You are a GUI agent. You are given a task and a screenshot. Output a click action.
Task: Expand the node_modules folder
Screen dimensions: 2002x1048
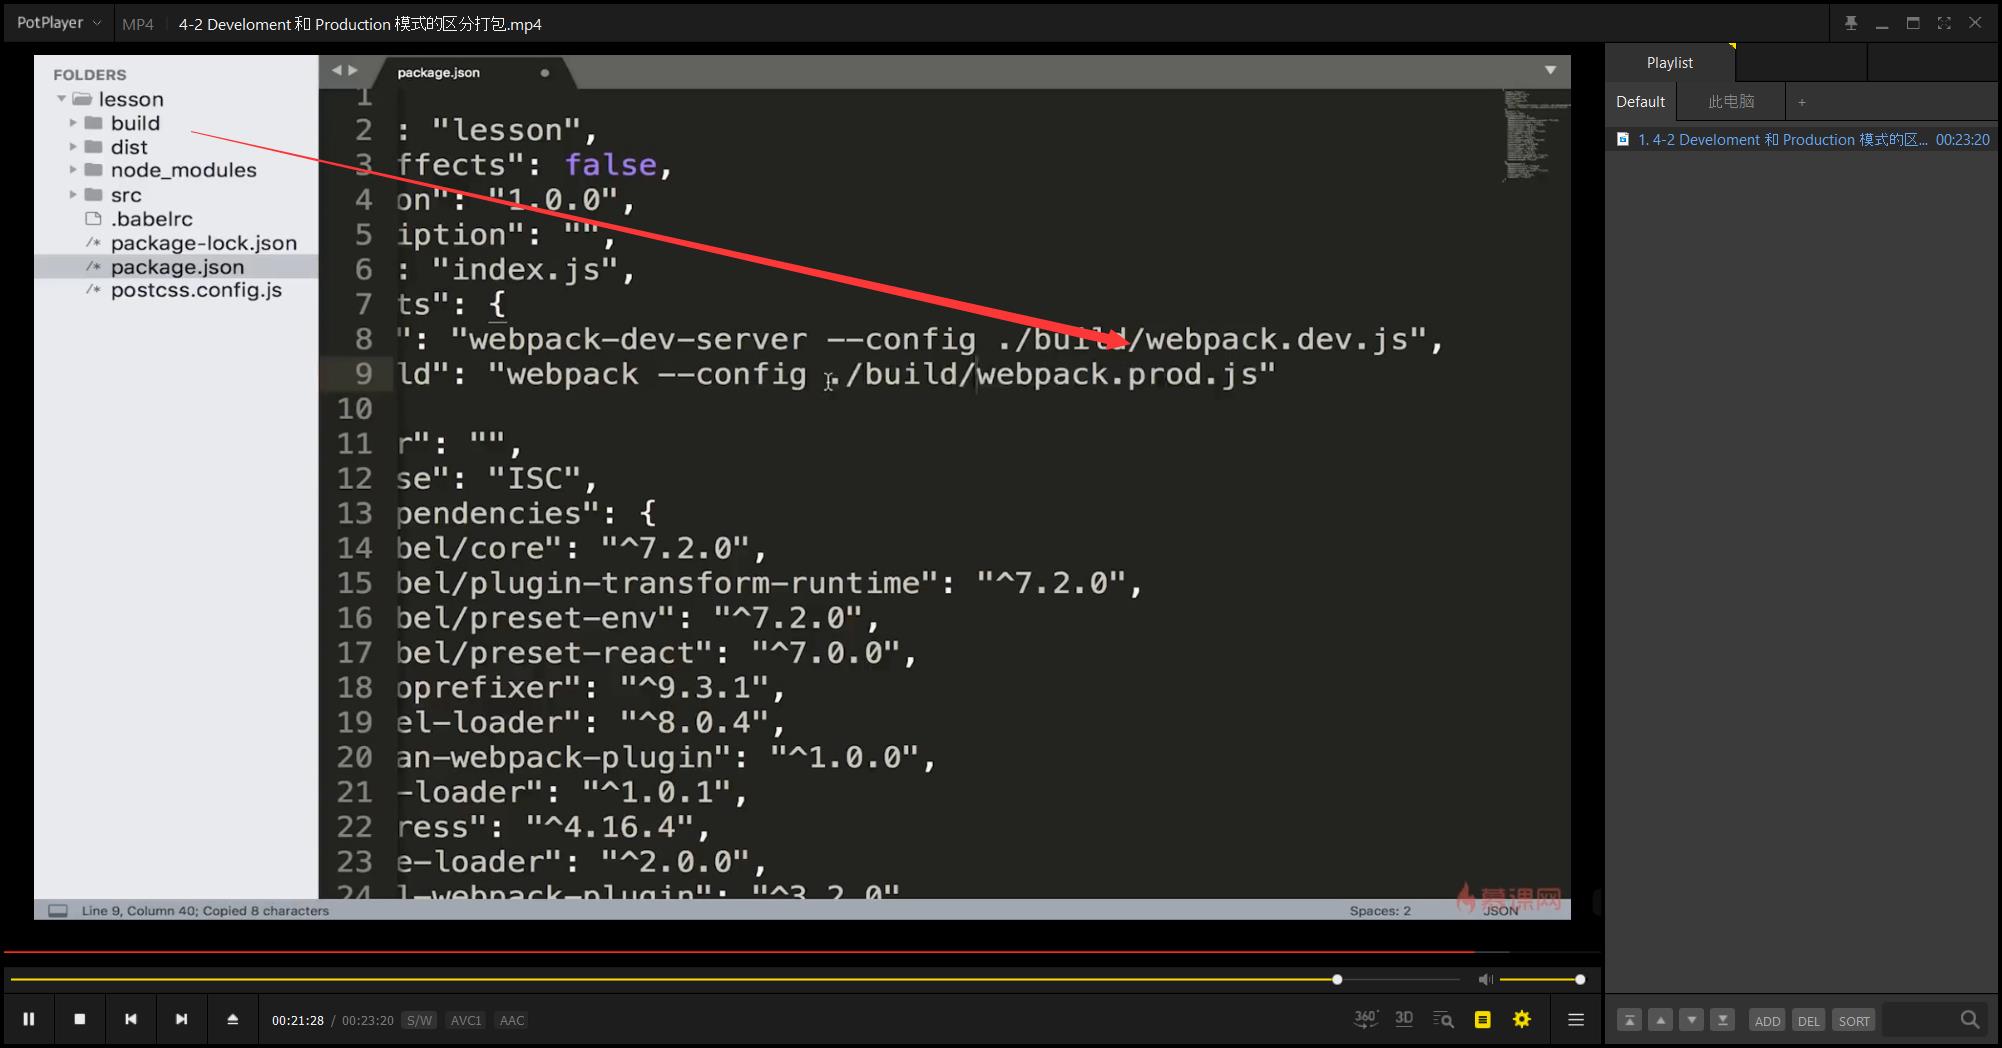(73, 170)
